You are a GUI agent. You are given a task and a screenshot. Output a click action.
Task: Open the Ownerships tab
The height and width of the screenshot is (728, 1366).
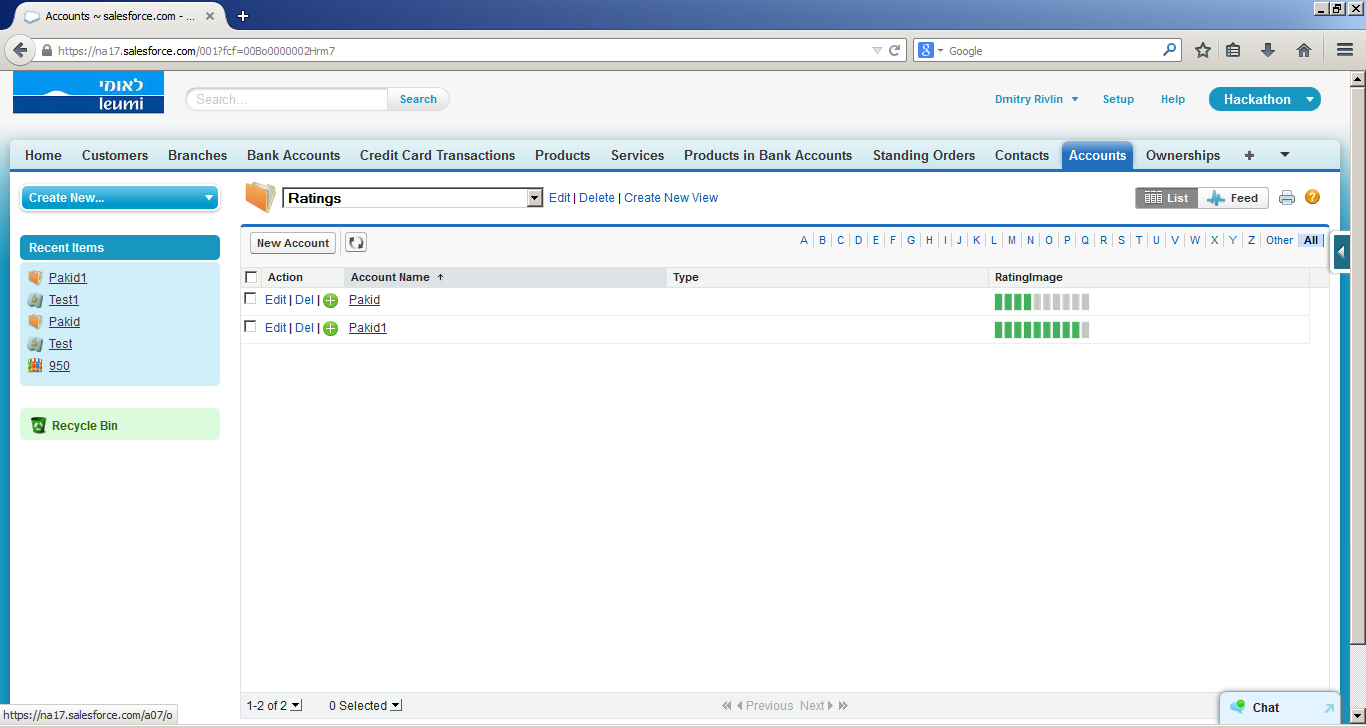pyautogui.click(x=1183, y=155)
